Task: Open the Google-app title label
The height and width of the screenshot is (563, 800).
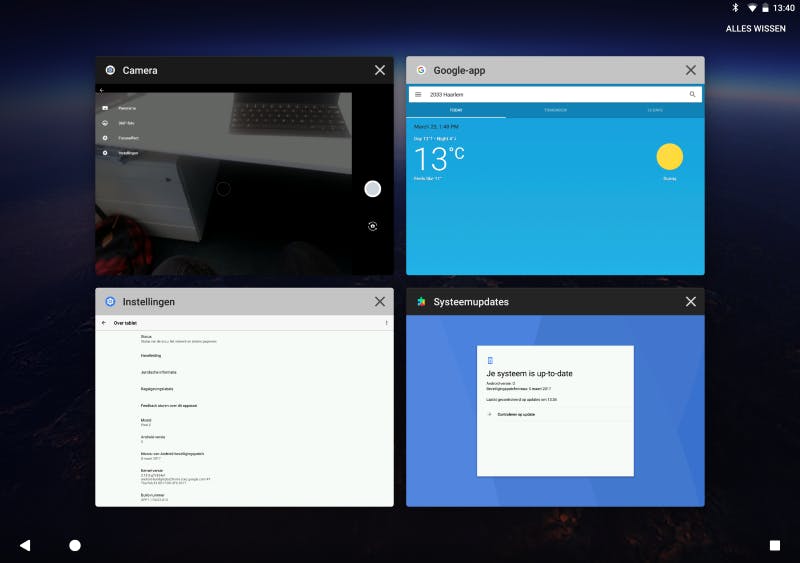Action: pos(459,70)
